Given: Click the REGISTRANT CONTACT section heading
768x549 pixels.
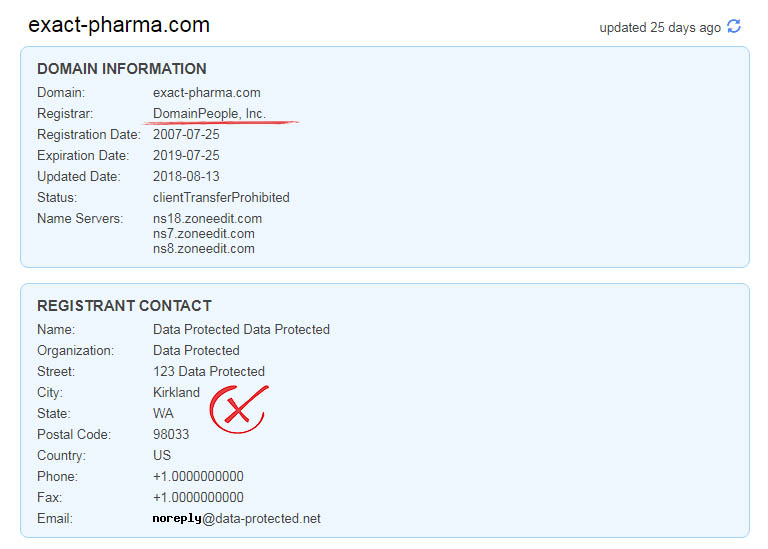Looking at the screenshot, I should click(x=124, y=306).
